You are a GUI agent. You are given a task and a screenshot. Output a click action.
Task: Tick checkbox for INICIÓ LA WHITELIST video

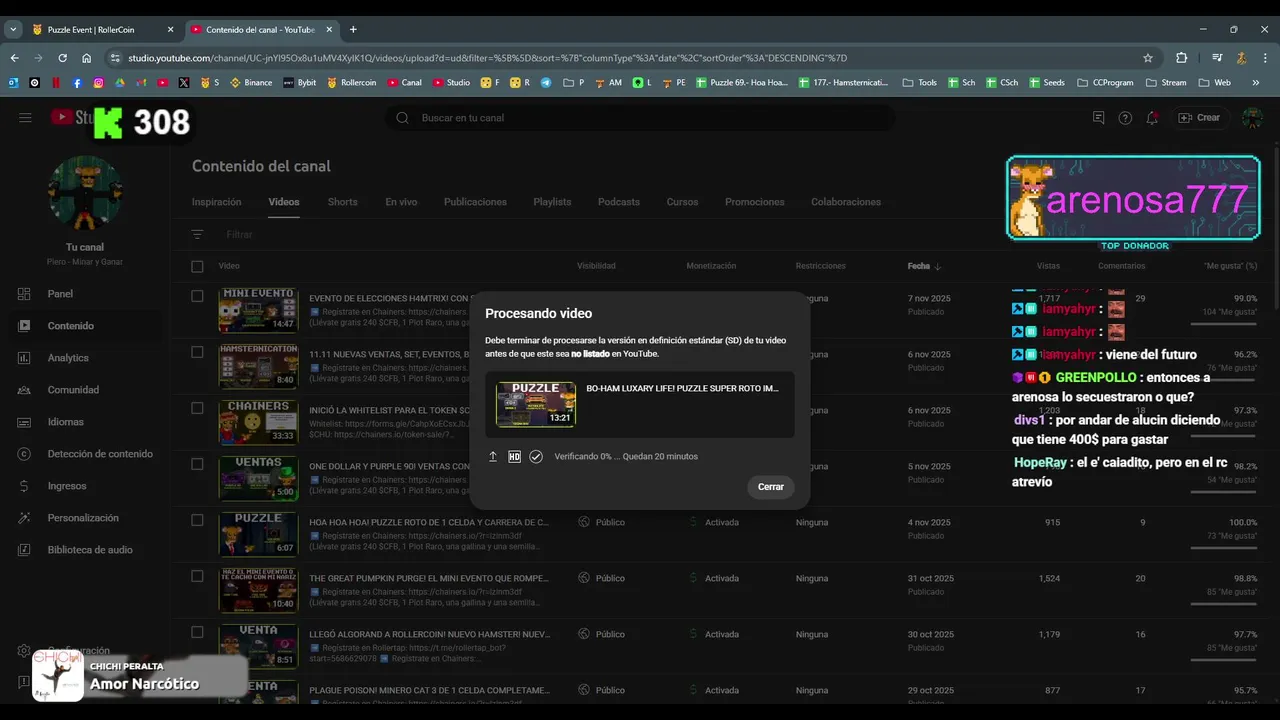[197, 408]
